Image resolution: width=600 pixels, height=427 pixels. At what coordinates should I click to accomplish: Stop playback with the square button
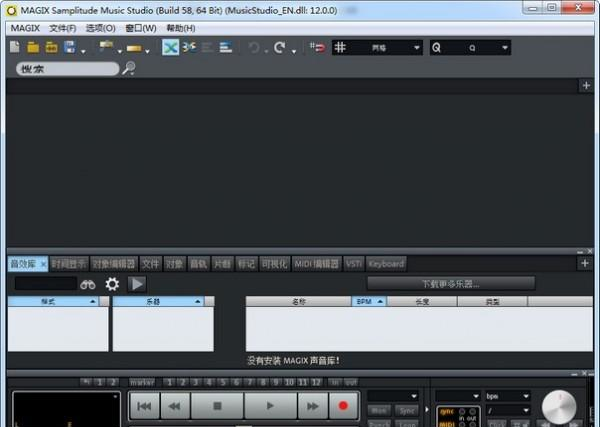pyautogui.click(x=217, y=406)
